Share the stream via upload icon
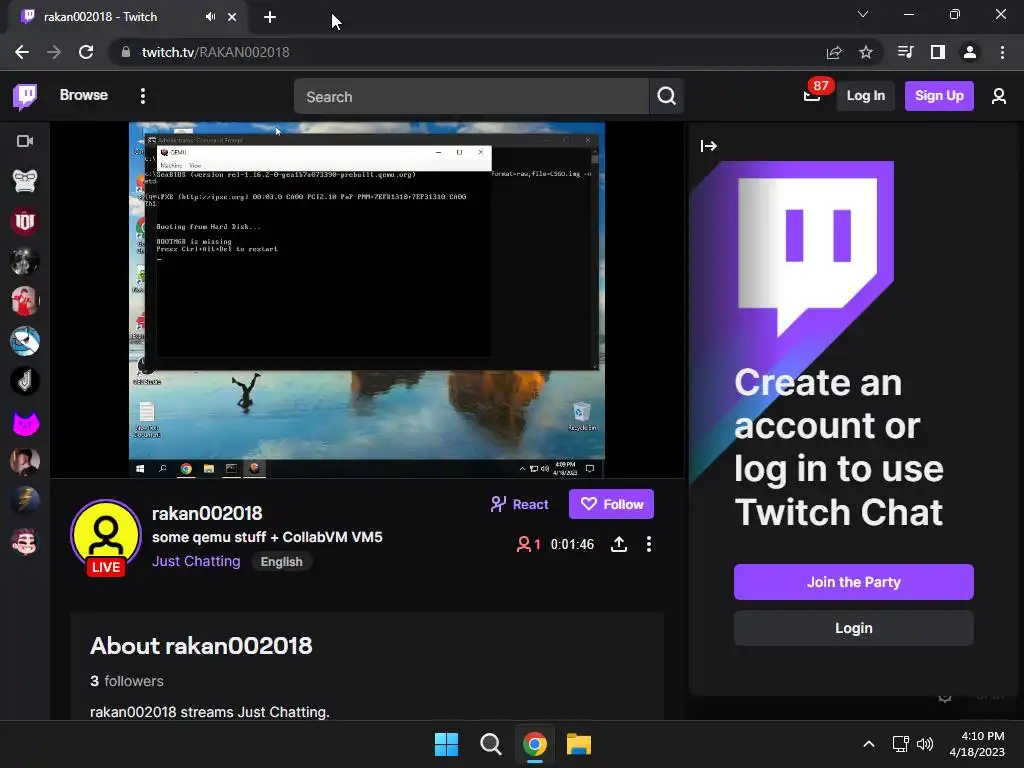 618,544
